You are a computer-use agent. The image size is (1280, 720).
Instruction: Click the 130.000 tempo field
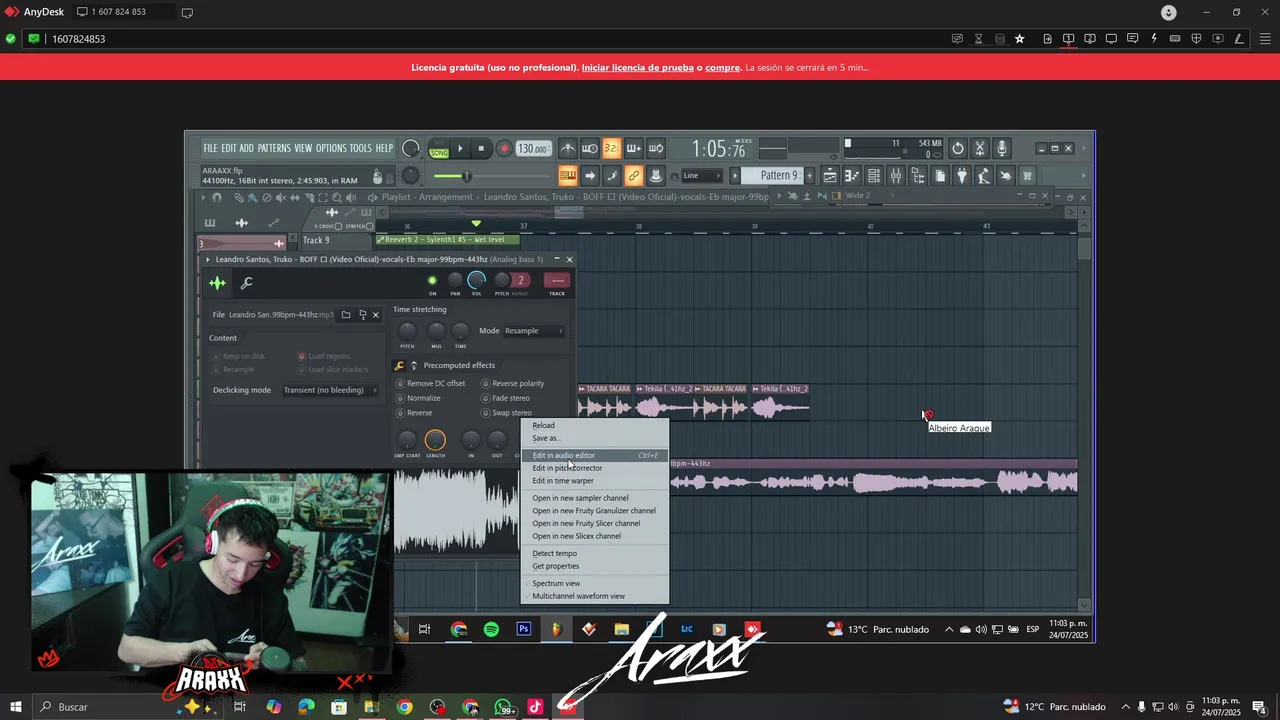click(533, 149)
